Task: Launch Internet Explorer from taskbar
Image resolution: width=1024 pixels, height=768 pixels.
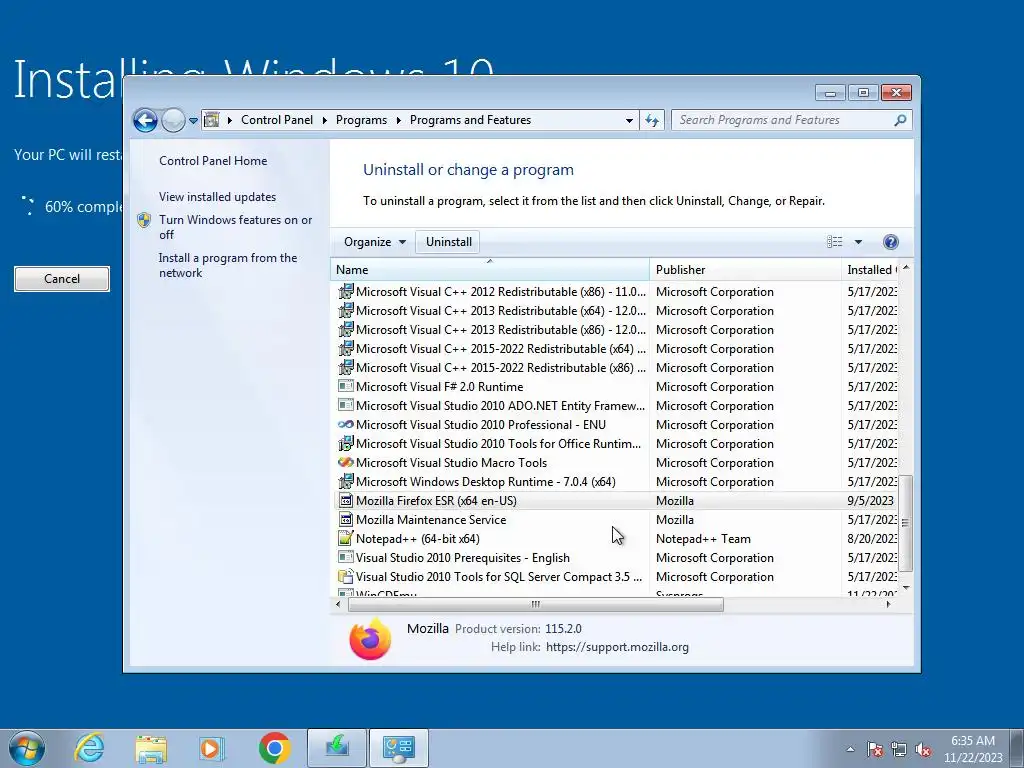Action: click(89, 748)
